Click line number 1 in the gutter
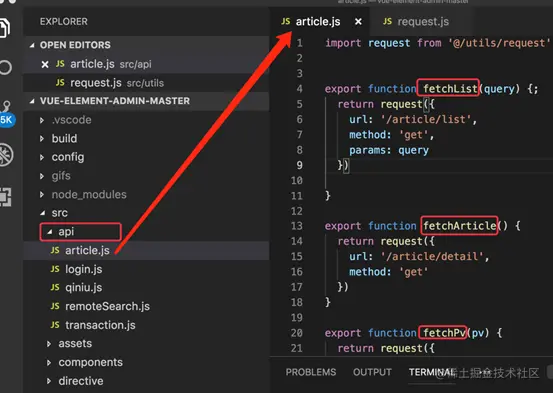Image resolution: width=553 pixels, height=393 pixels. tap(299, 43)
